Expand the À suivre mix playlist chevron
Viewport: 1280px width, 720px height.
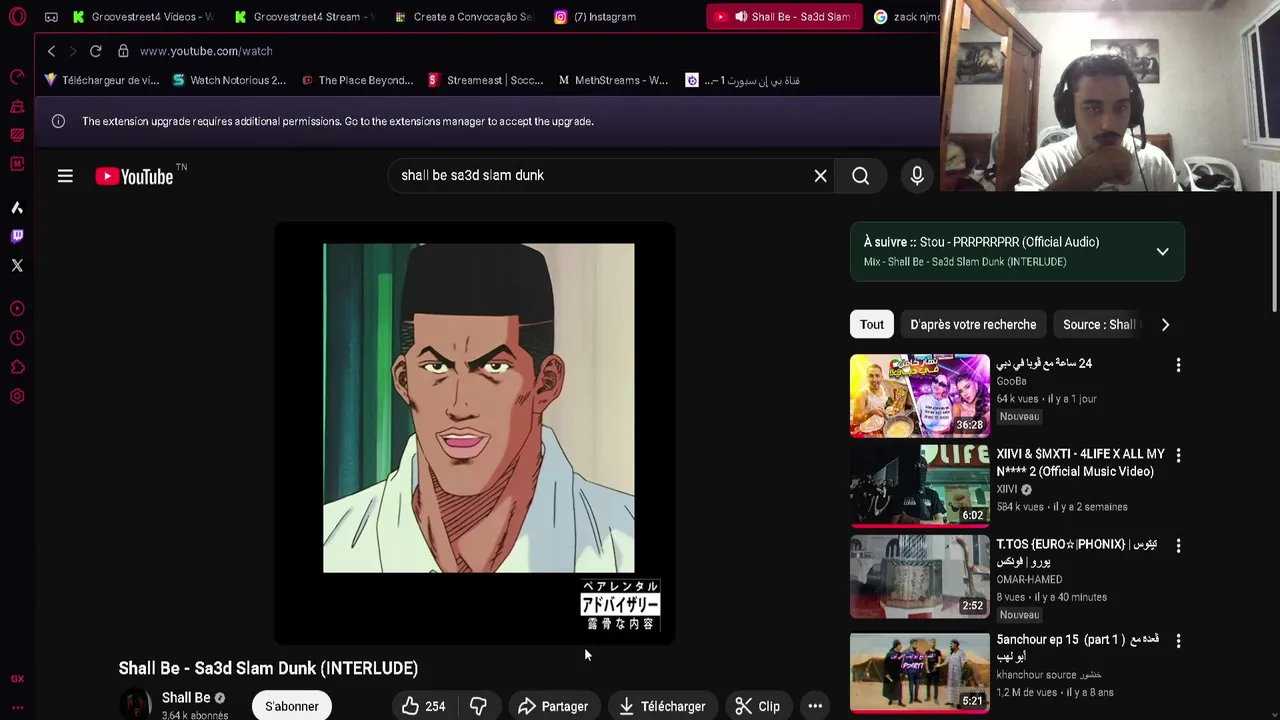tap(1162, 252)
